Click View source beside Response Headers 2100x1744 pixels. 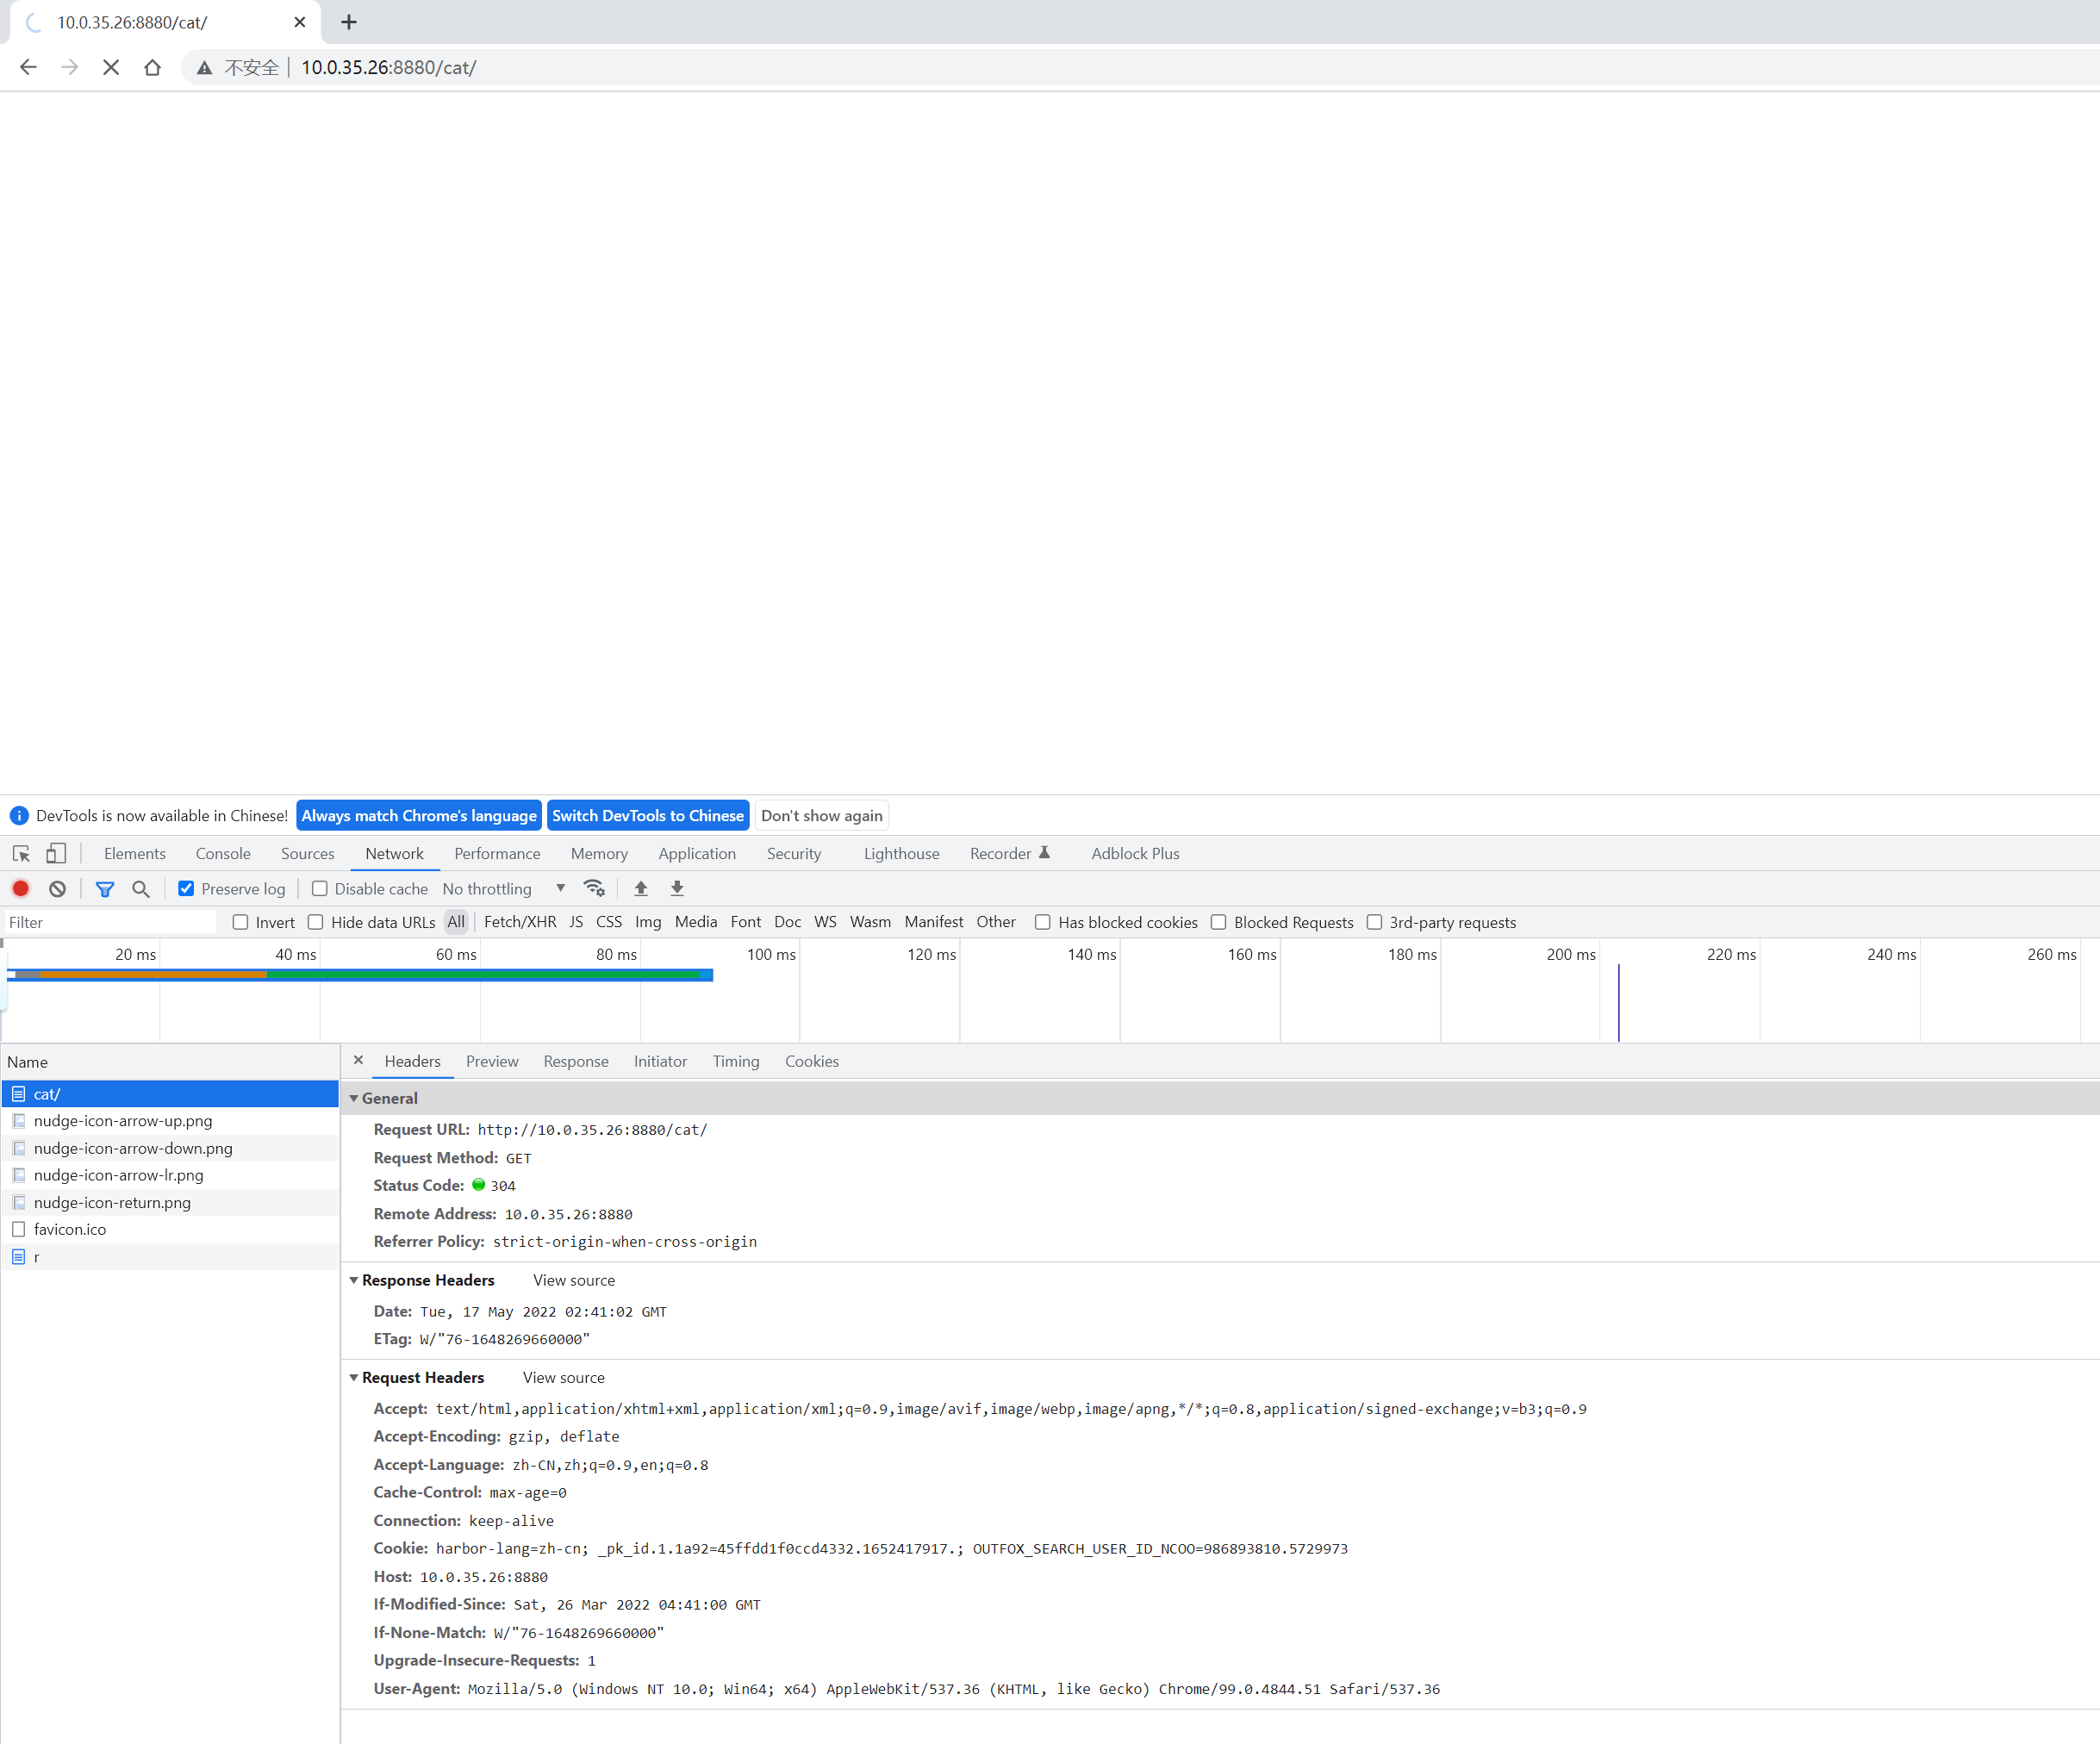point(573,1280)
